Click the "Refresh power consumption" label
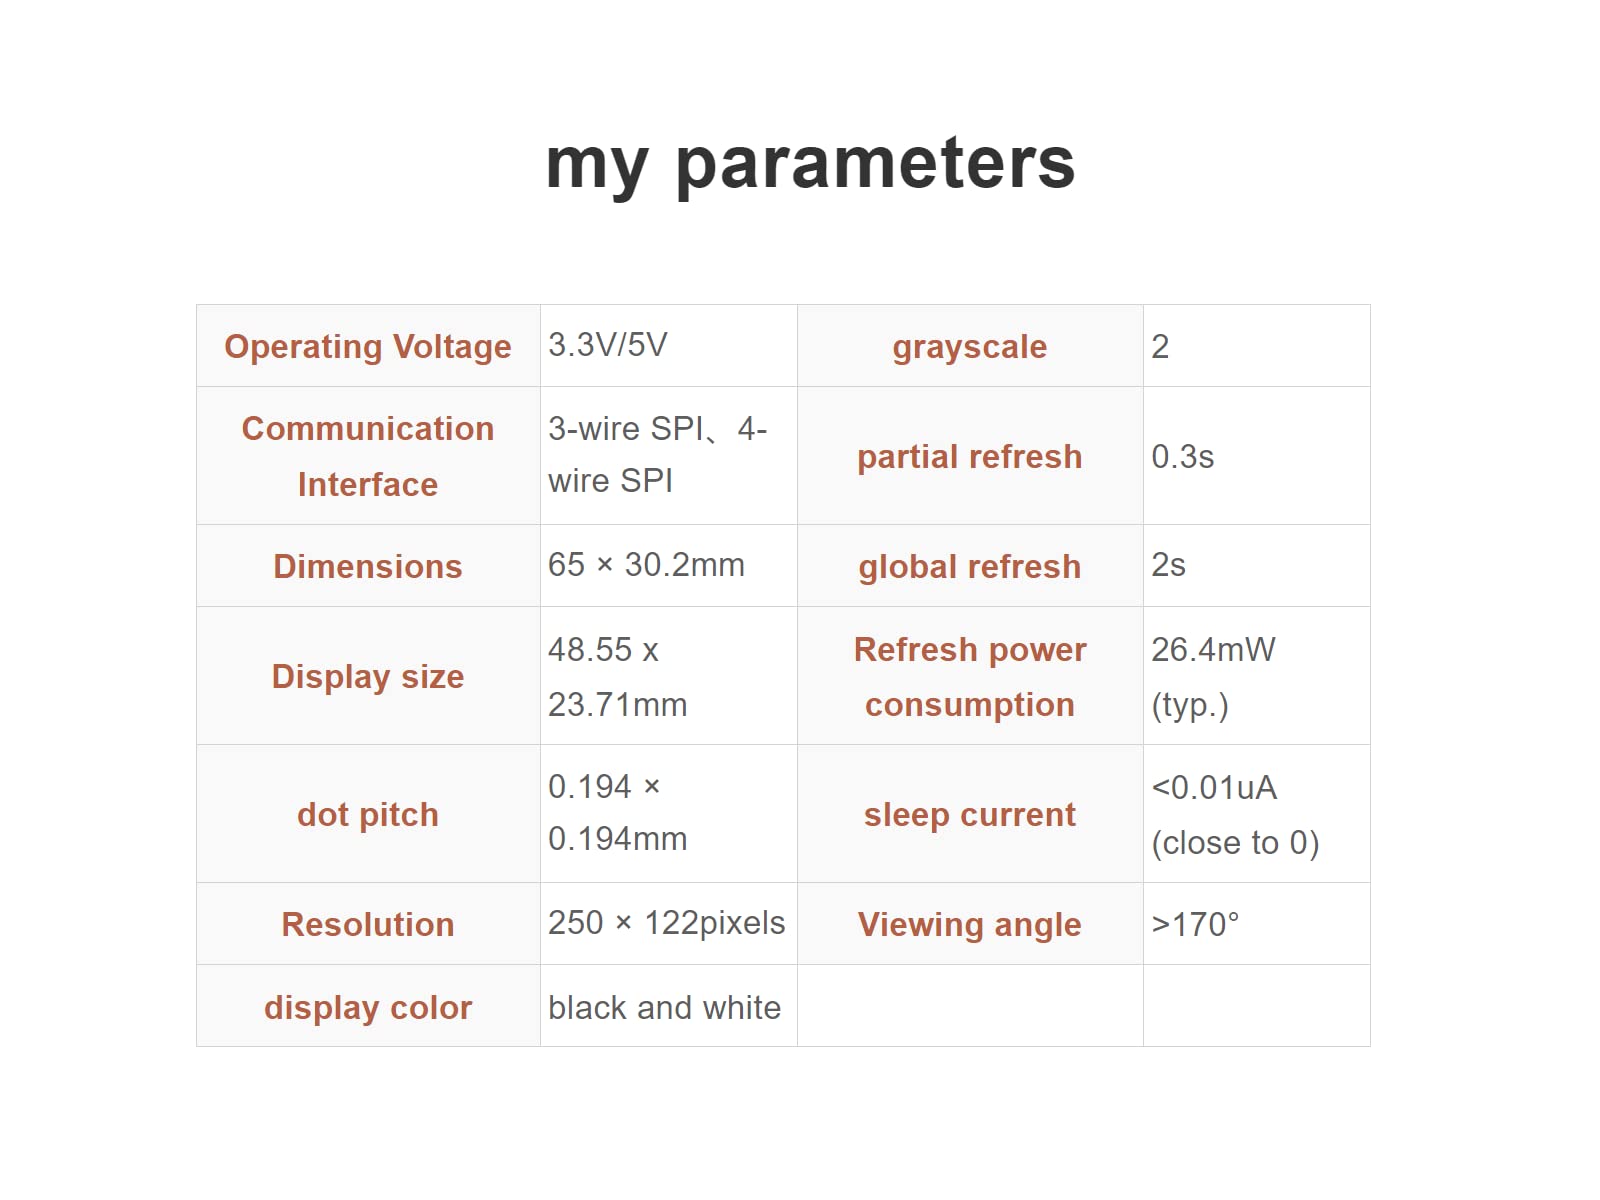This screenshot has height=1200, width=1600. coord(970,677)
